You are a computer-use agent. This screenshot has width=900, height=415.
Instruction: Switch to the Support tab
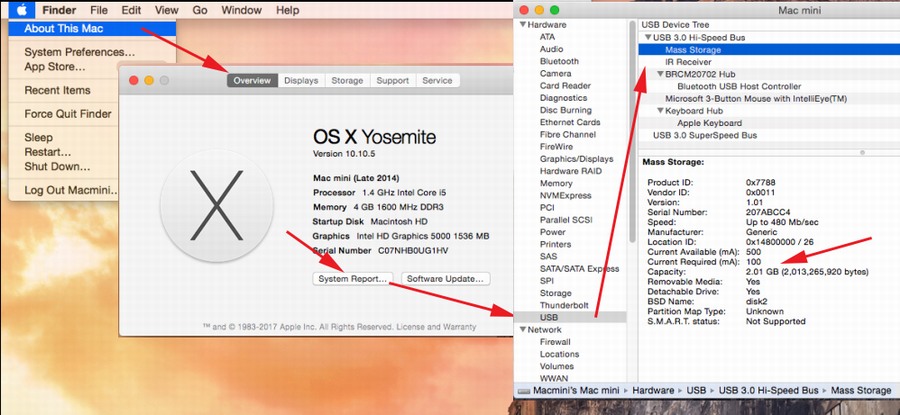pos(393,80)
